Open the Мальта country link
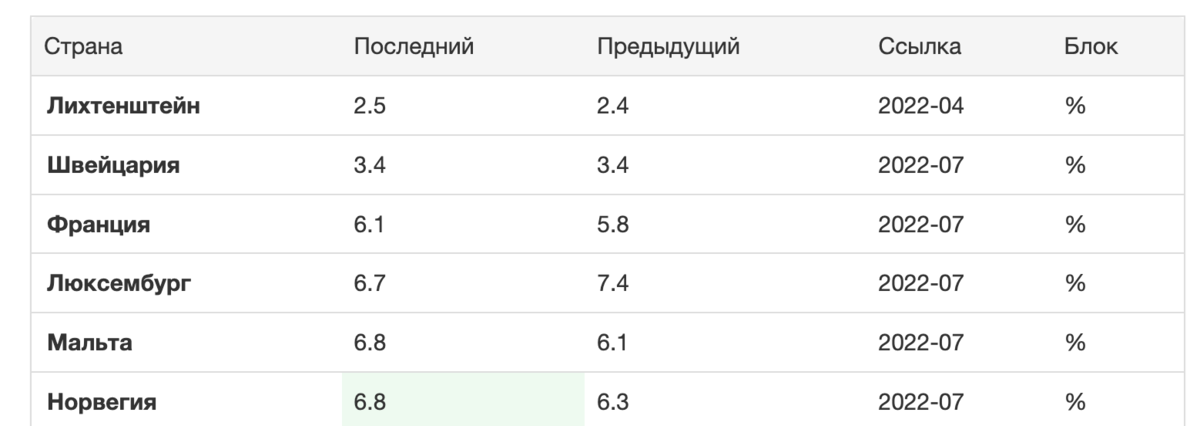 [x=90, y=343]
